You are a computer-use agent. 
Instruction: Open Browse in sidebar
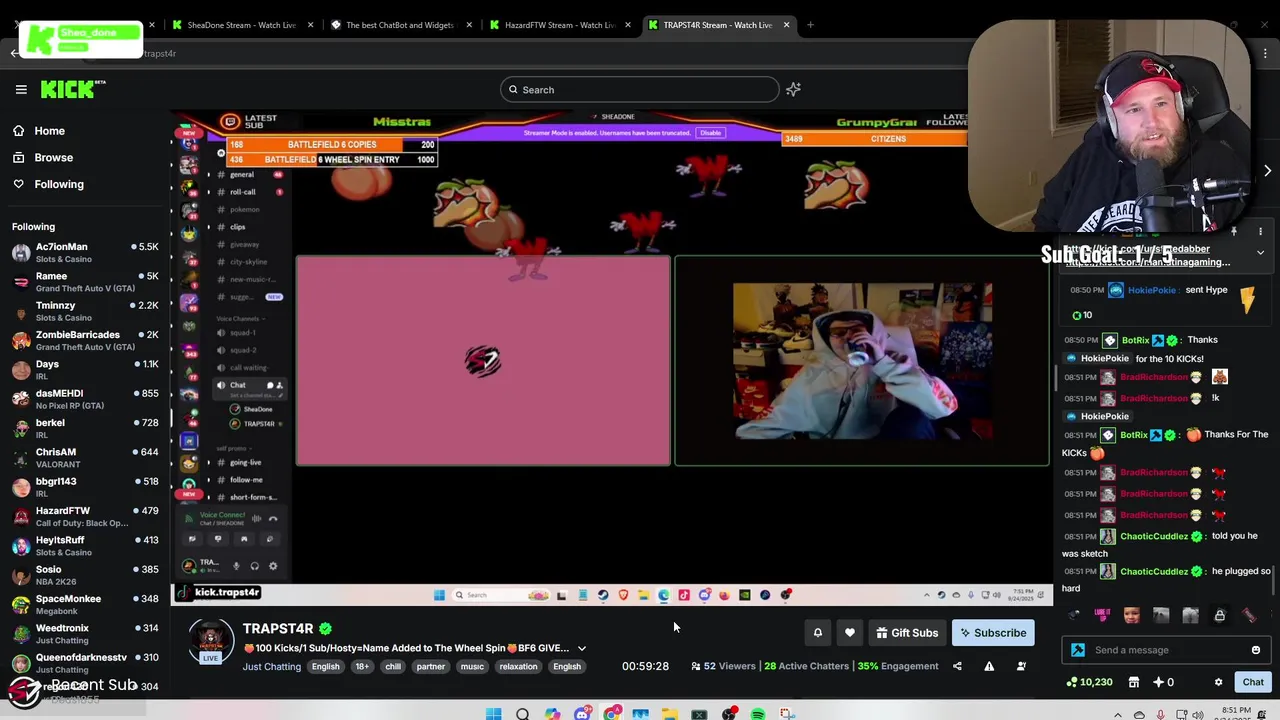(x=53, y=158)
